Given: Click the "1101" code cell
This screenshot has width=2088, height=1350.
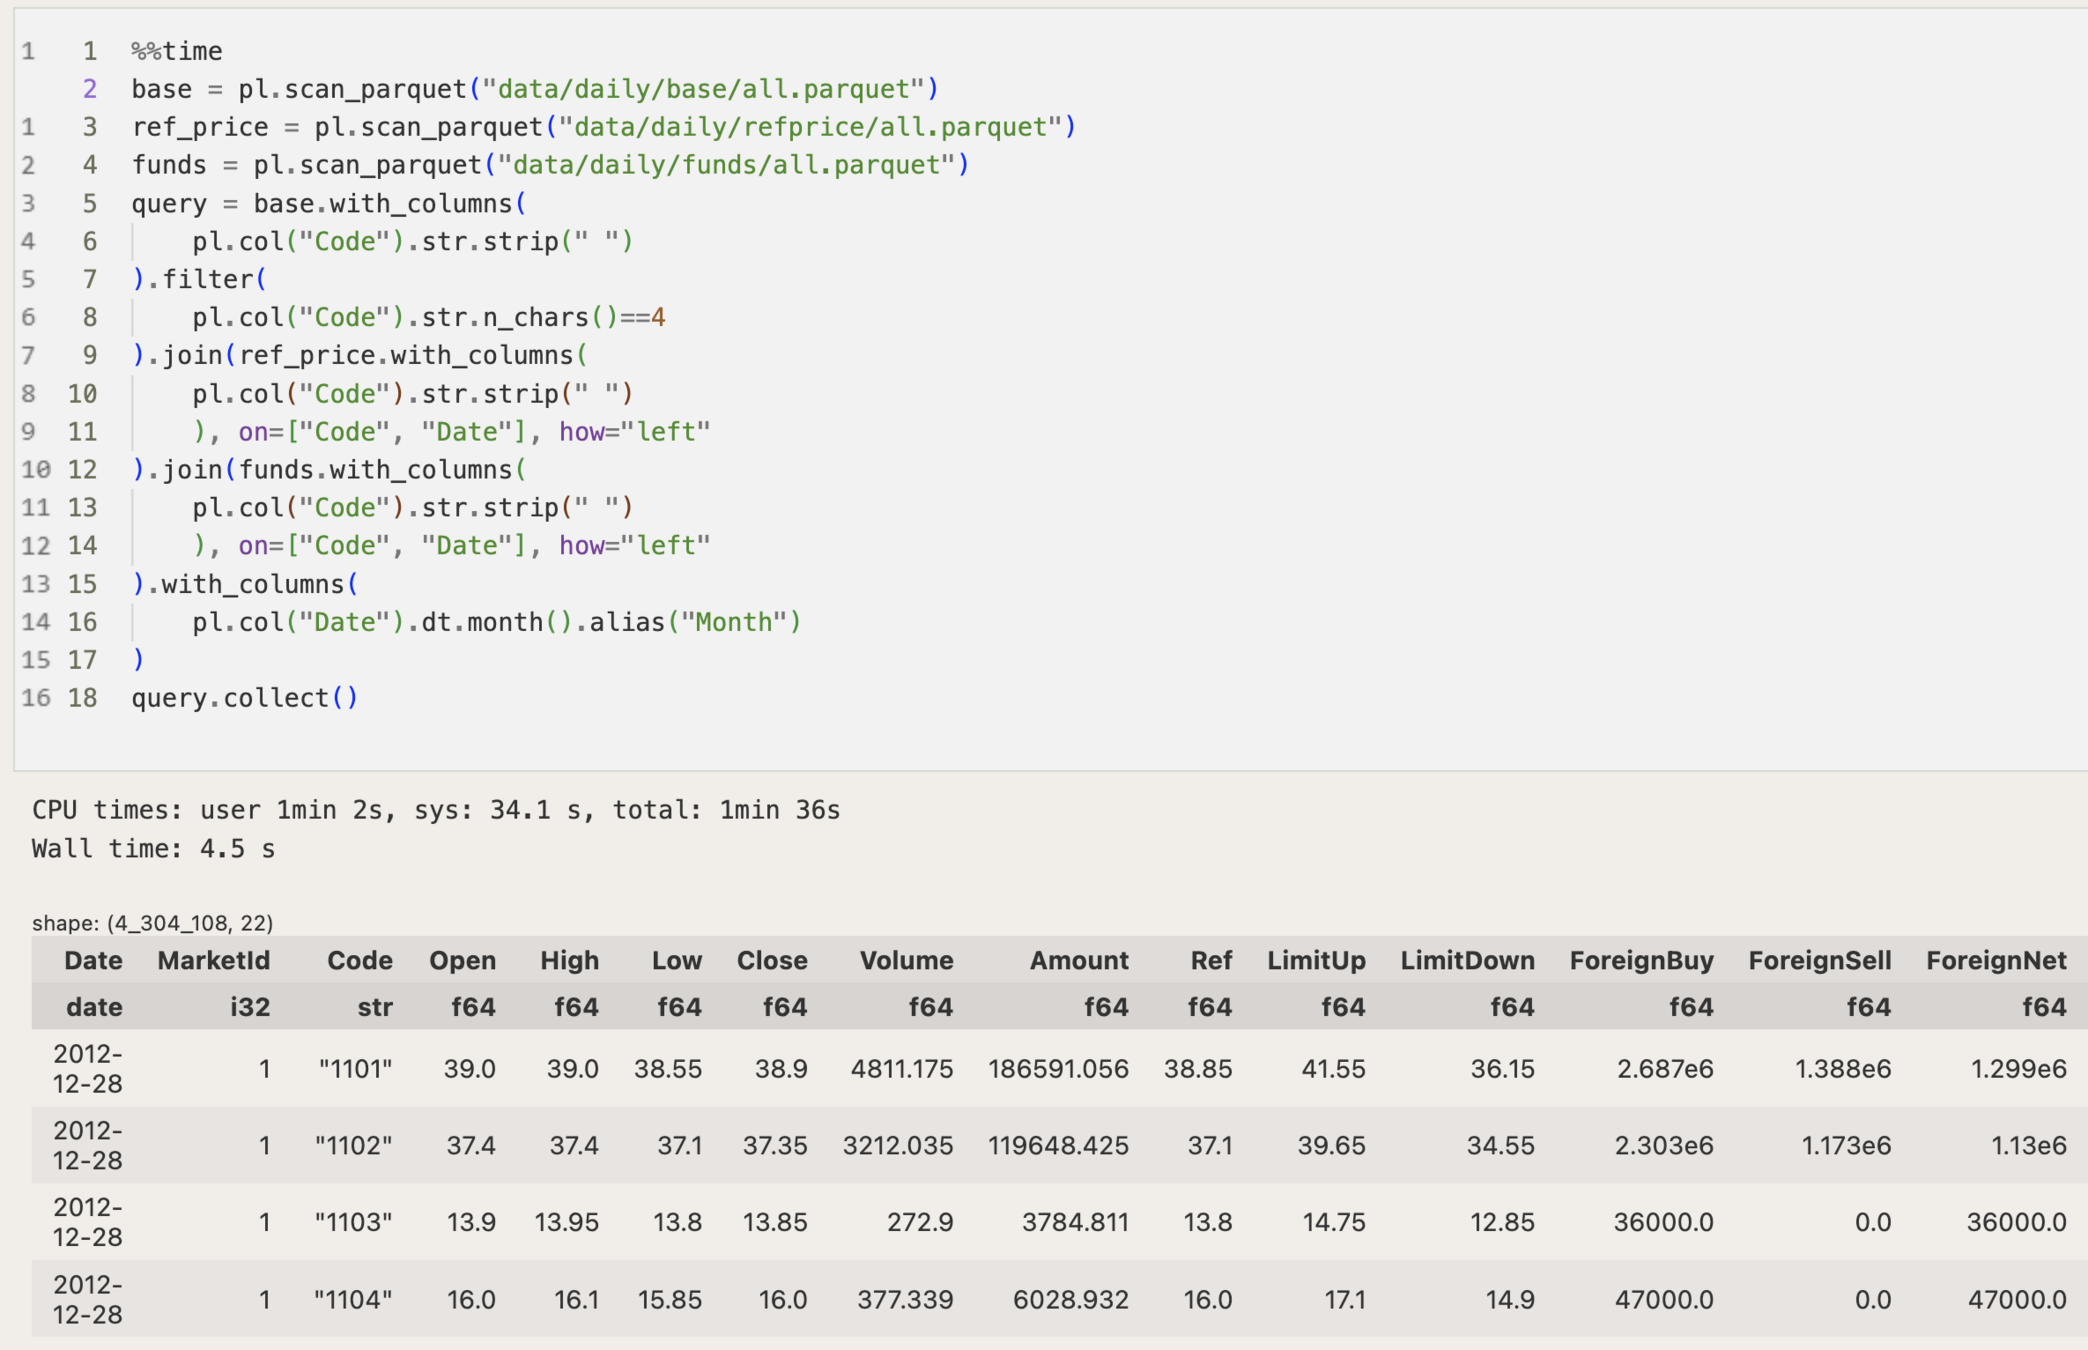Looking at the screenshot, I should click(355, 1069).
